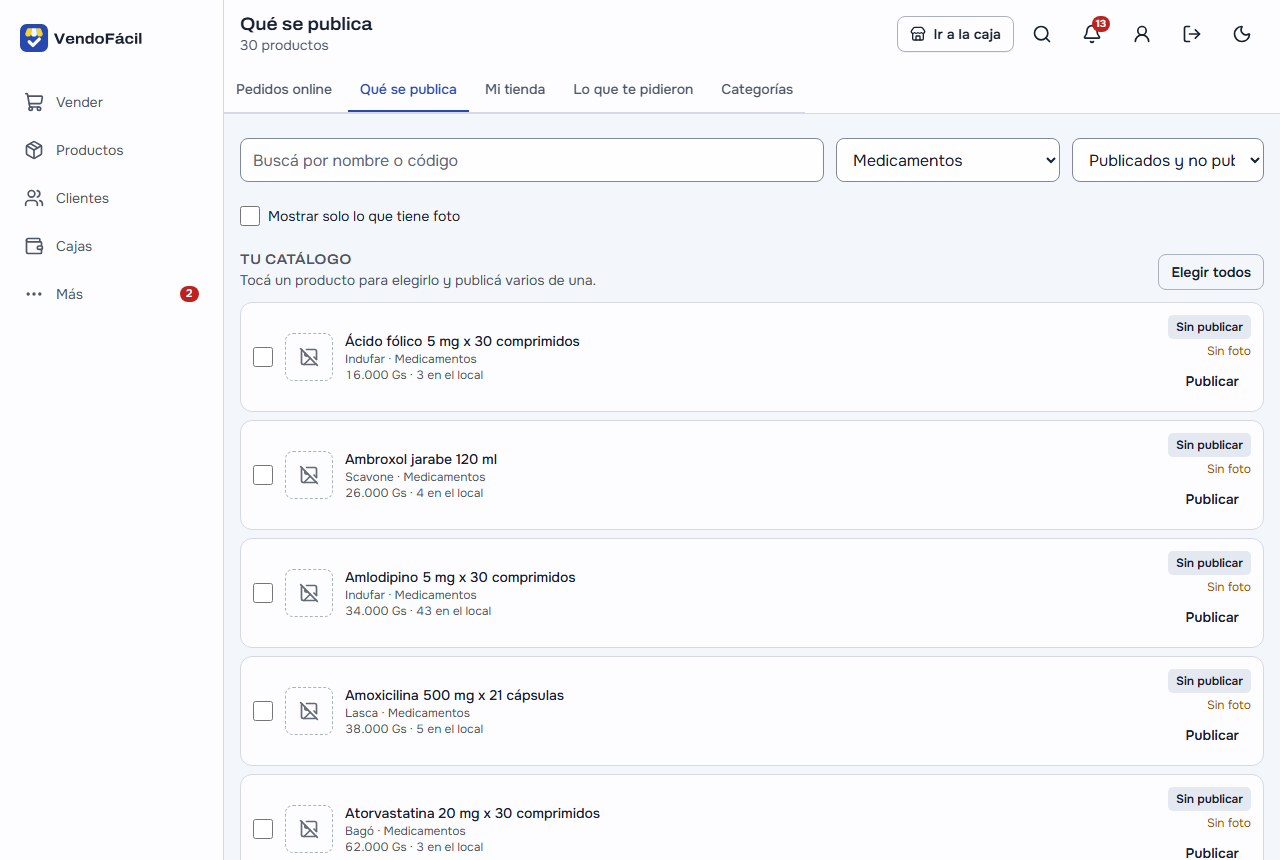The image size is (1280, 860).
Task: Publicar the Amlodipino product
Action: coord(1212,617)
